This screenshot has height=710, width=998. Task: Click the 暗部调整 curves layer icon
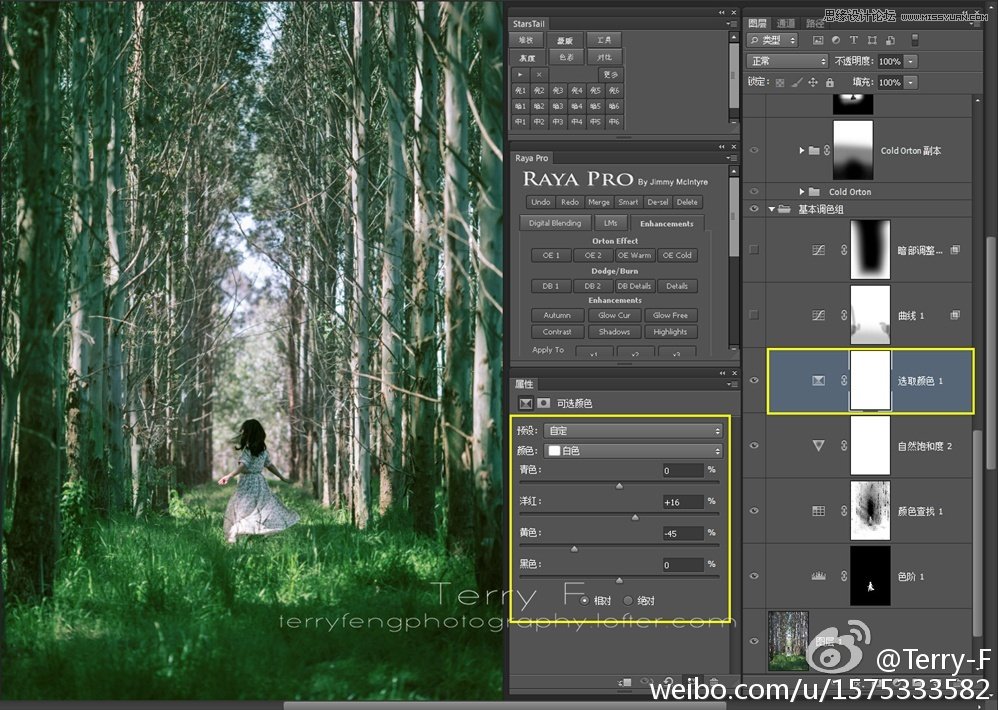[x=819, y=250]
